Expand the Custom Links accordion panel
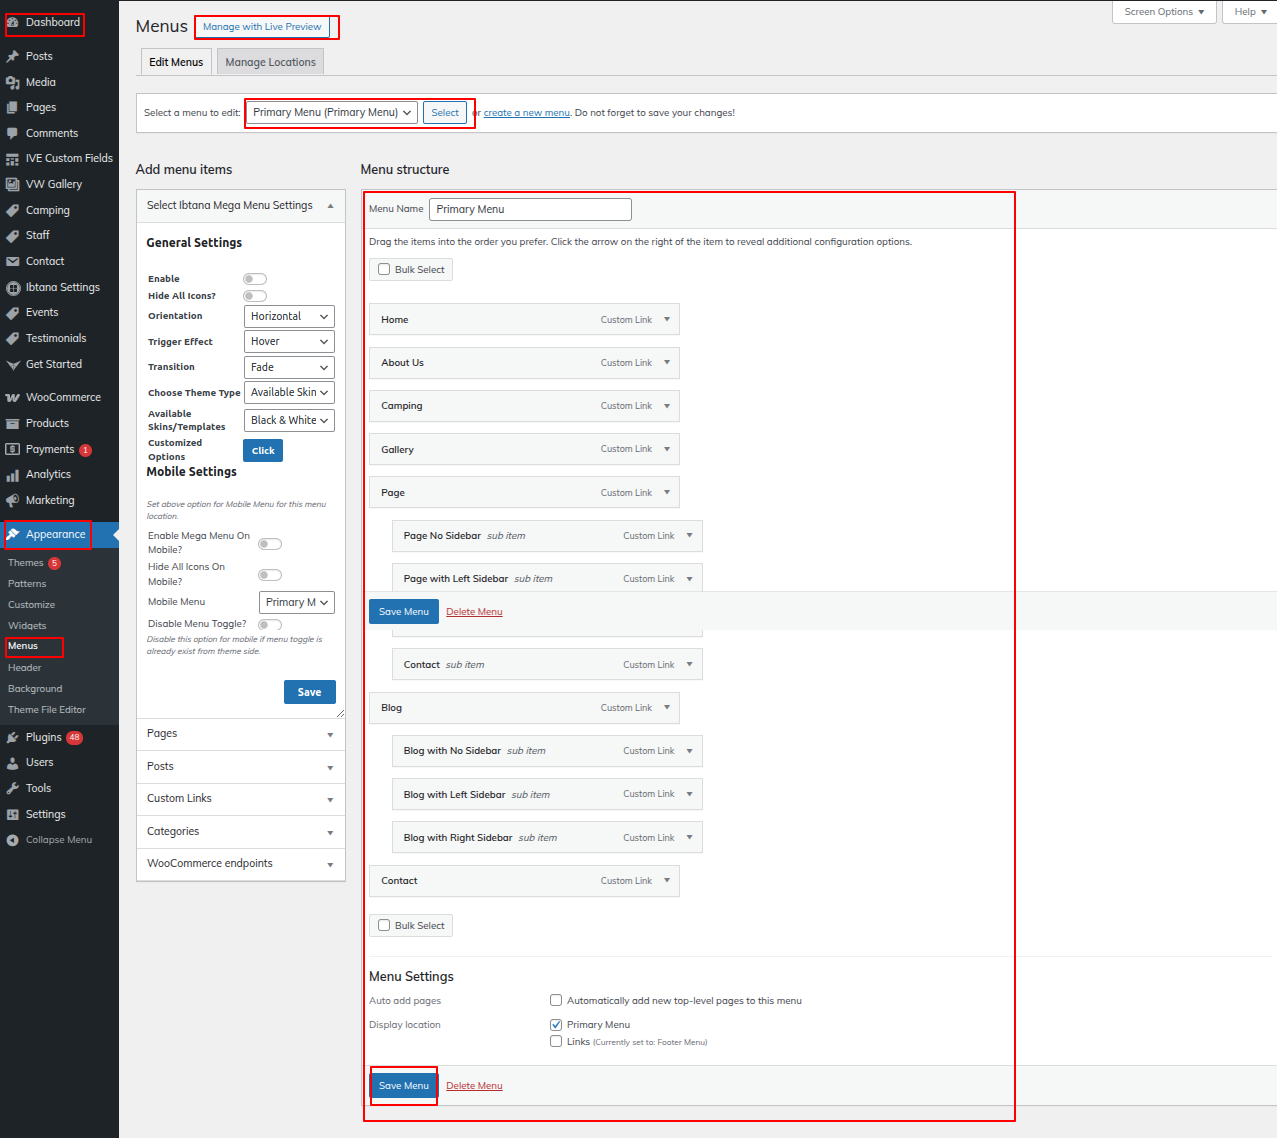1277x1138 pixels. click(x=240, y=799)
